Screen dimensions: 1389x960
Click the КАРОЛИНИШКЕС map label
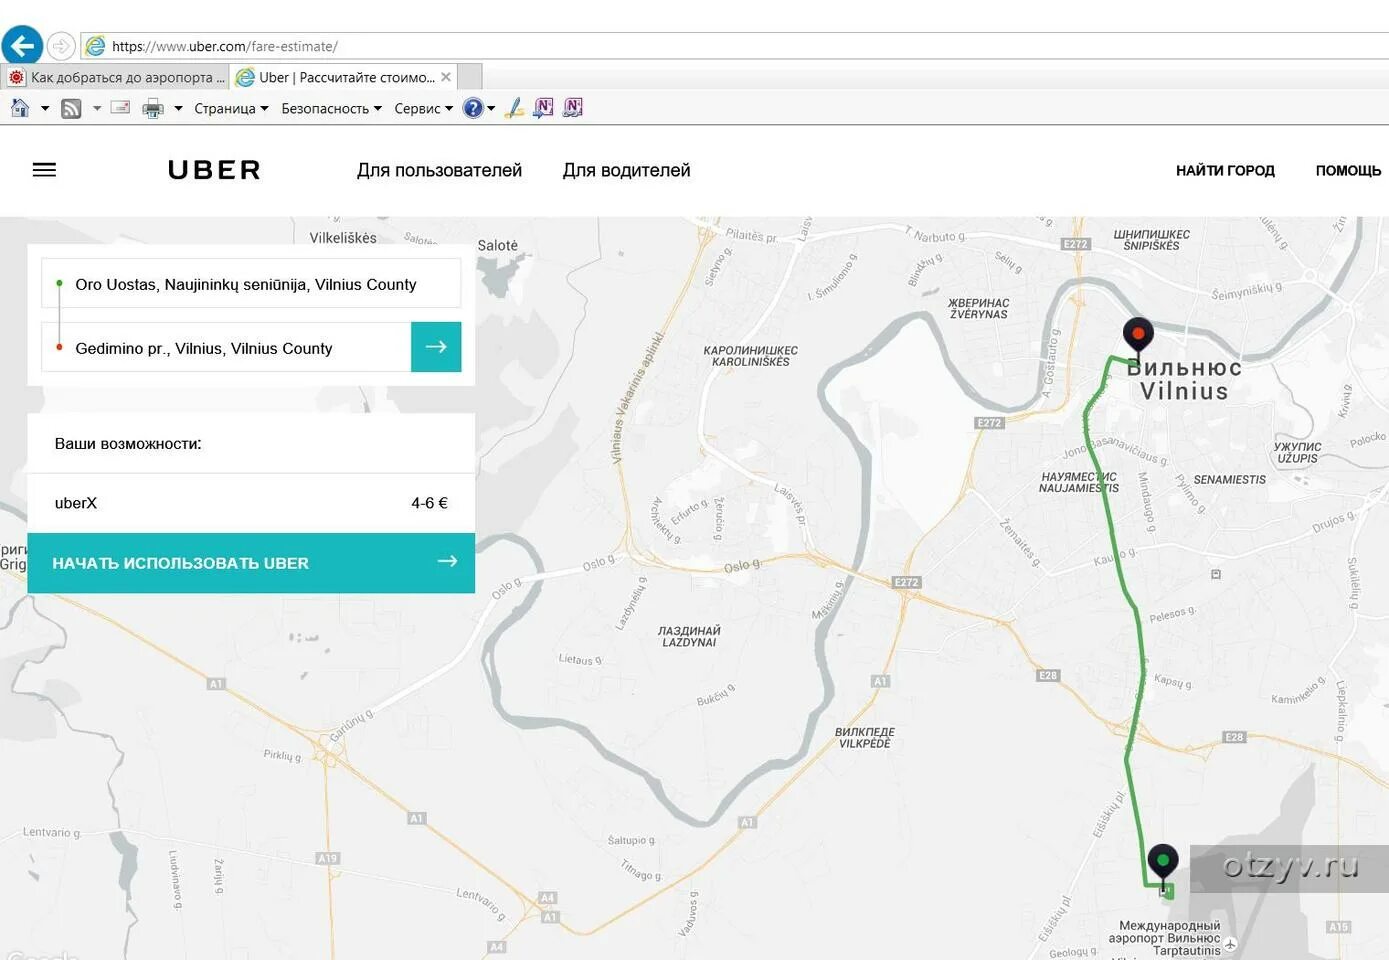pos(751,356)
